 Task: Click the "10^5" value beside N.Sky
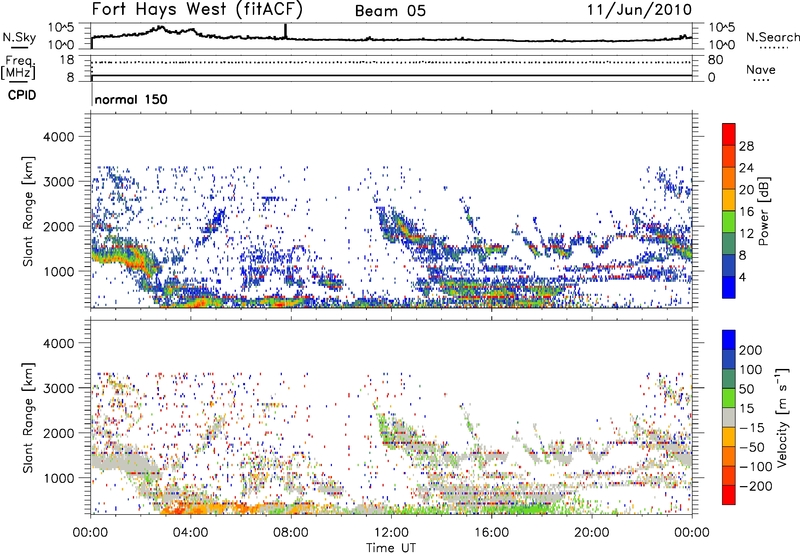(x=61, y=27)
